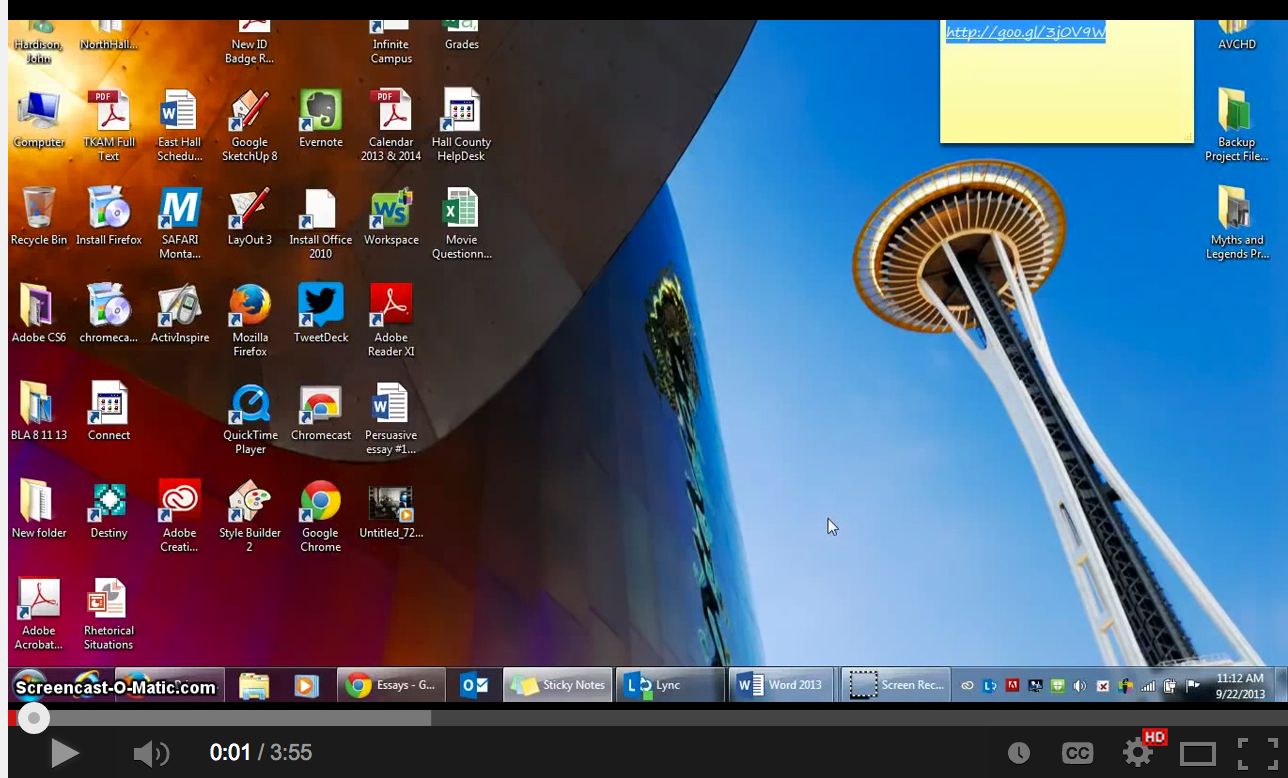Play the video
Screen dimensions: 1288x778
64,753
